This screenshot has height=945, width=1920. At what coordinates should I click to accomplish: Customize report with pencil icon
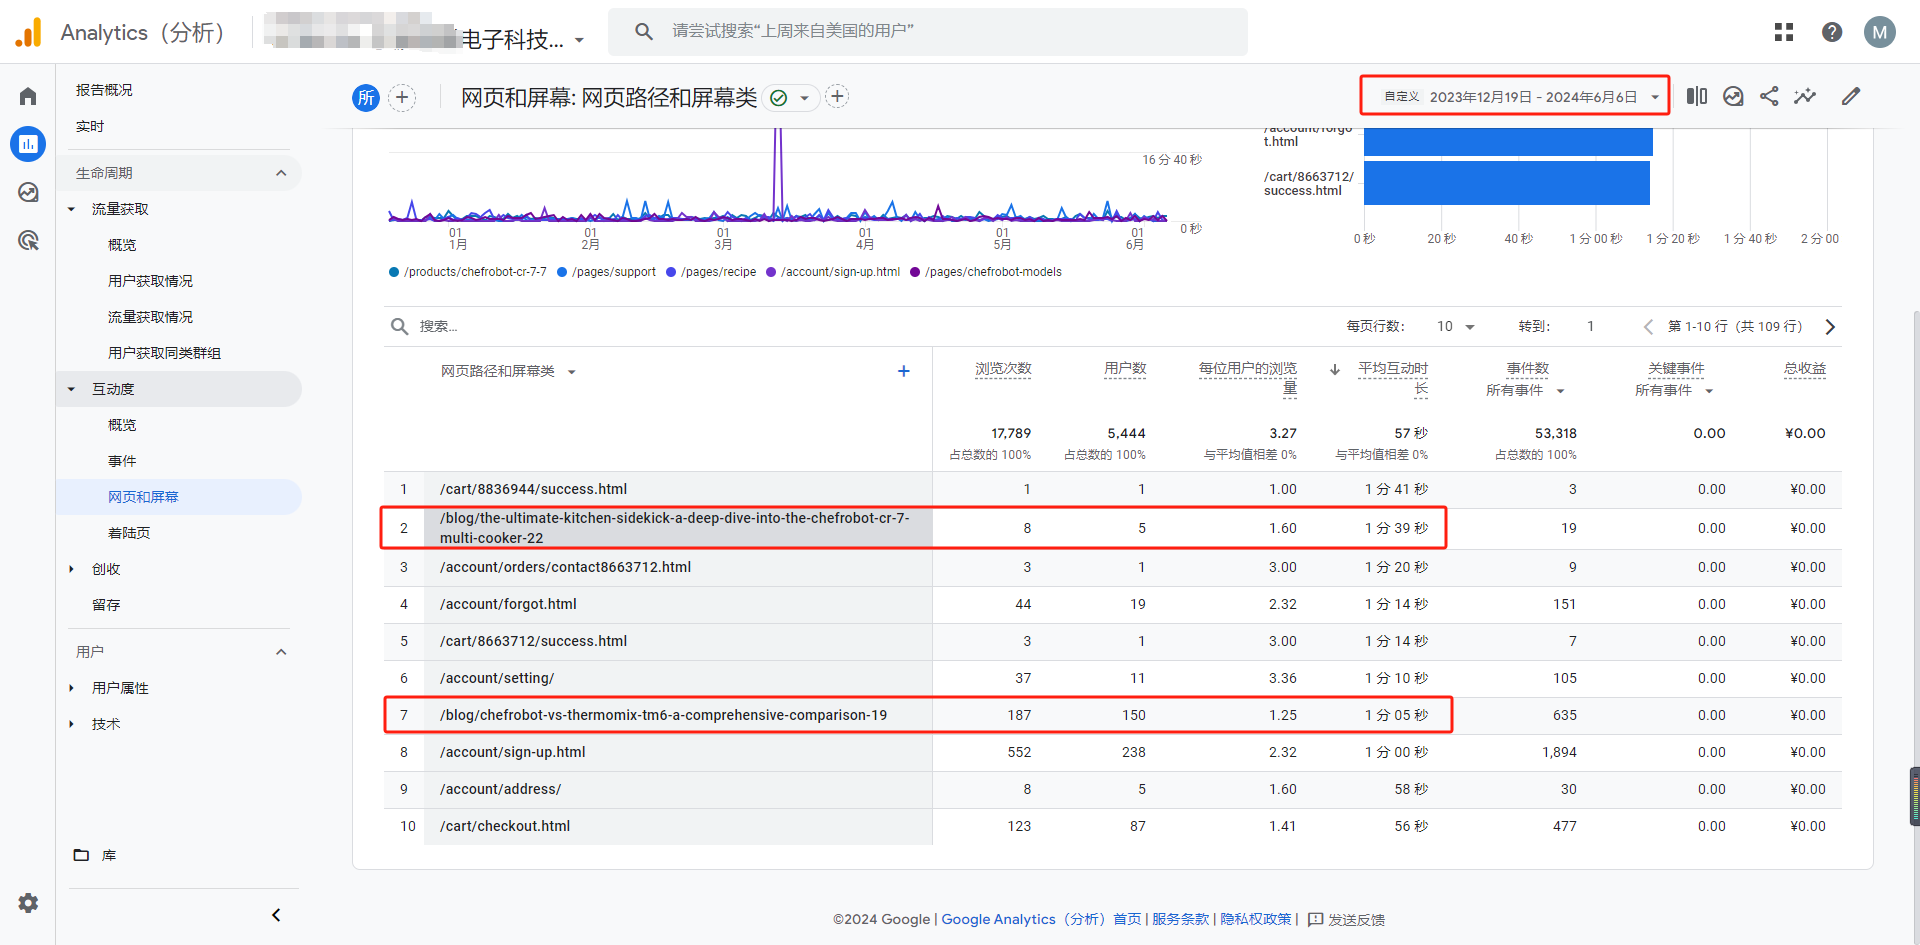pos(1851,96)
